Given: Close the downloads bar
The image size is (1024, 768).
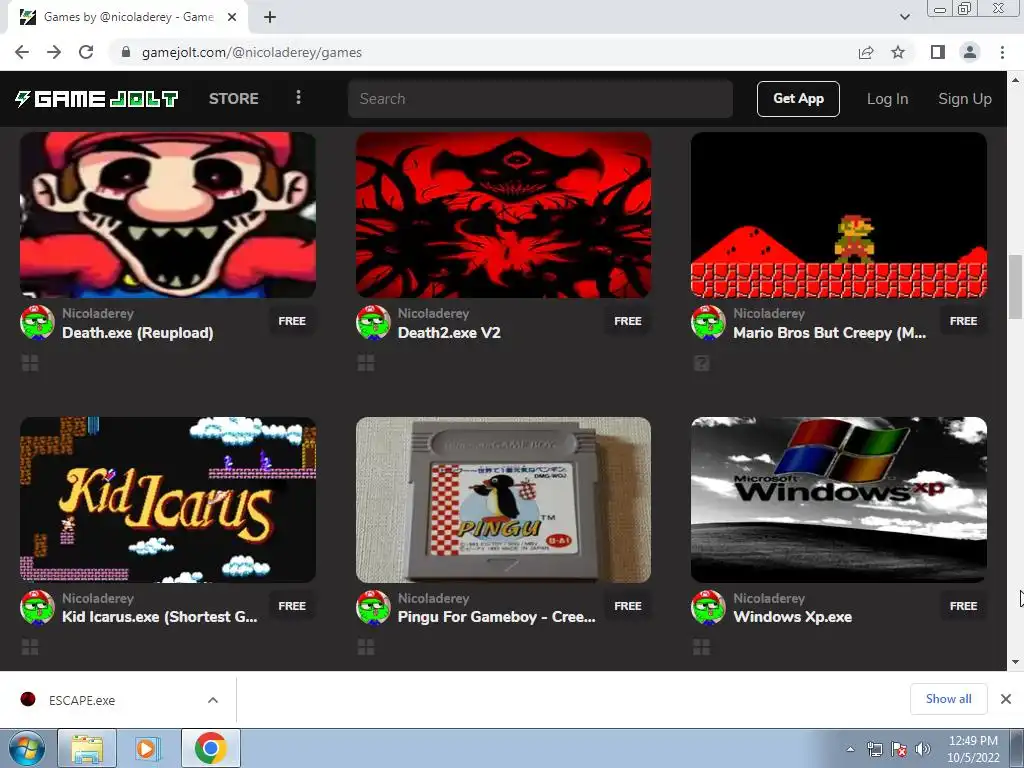Looking at the screenshot, I should (1006, 699).
